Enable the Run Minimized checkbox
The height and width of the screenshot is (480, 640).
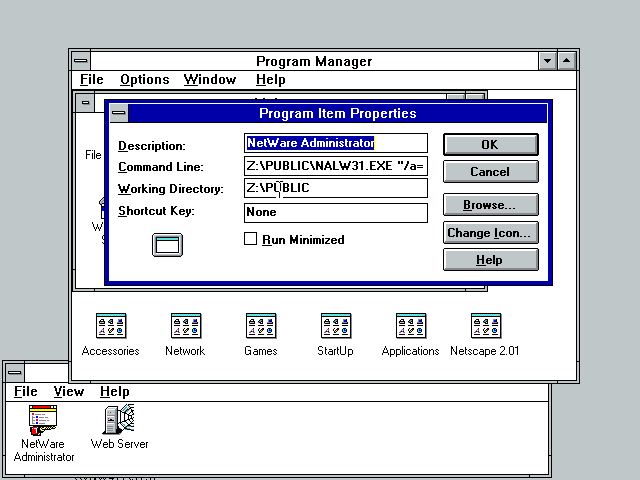pos(250,239)
